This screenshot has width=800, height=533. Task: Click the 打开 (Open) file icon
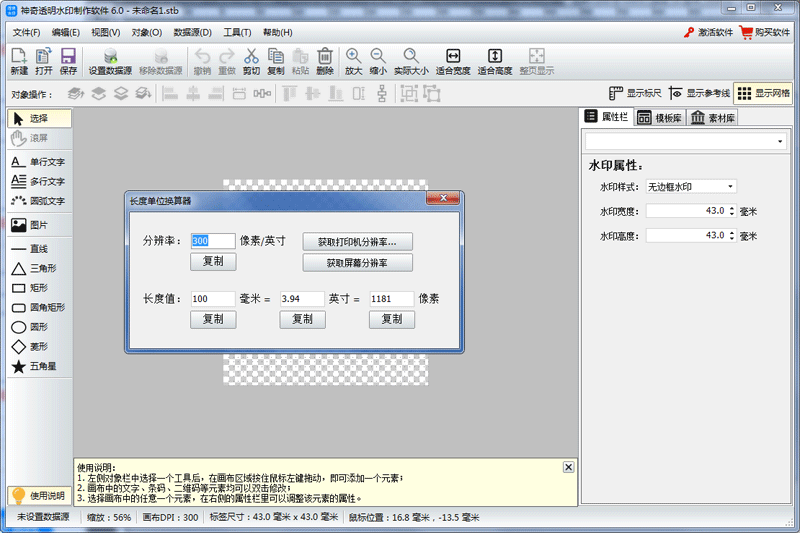44,61
